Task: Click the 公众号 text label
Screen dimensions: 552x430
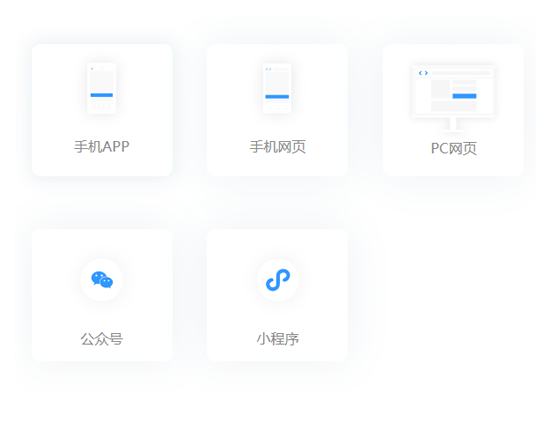Action: (102, 339)
